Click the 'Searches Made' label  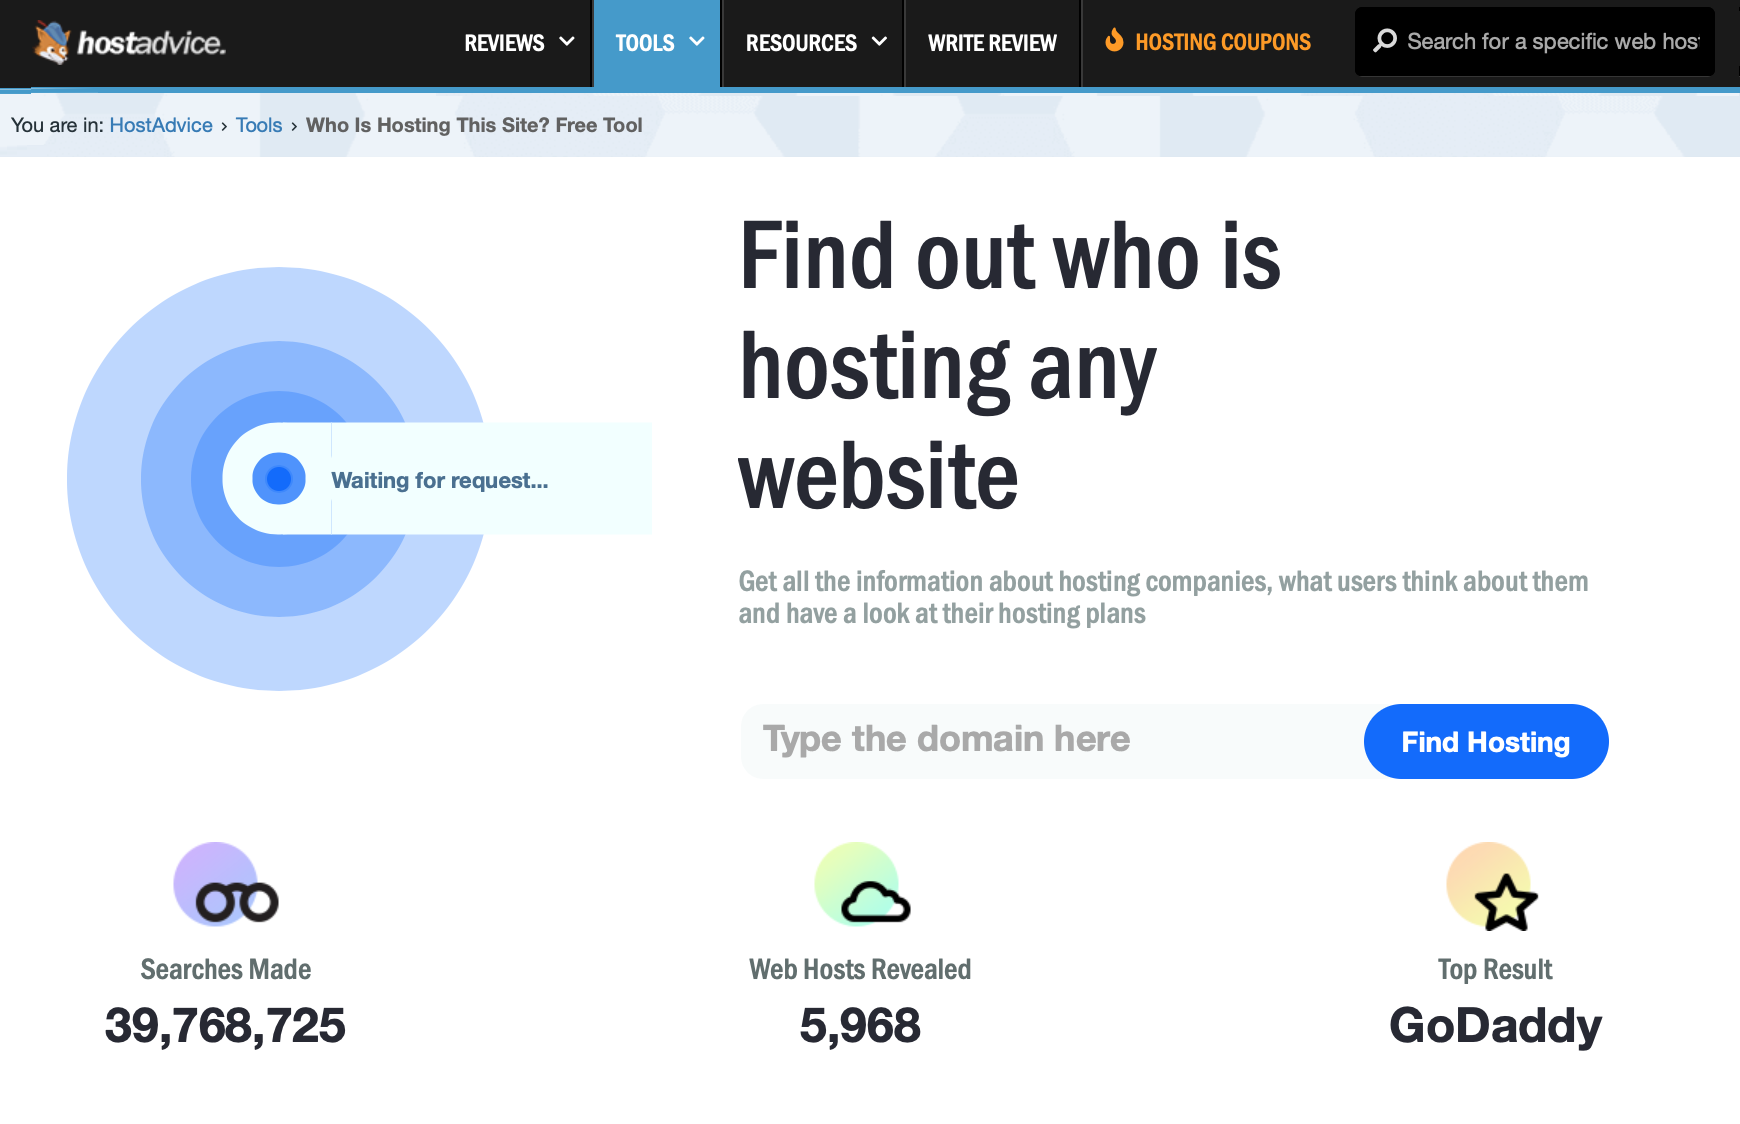coord(226,969)
